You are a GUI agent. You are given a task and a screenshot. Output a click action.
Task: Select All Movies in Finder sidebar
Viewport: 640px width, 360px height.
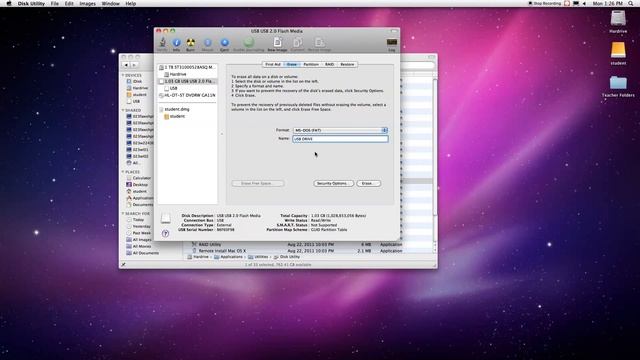[x=138, y=246]
